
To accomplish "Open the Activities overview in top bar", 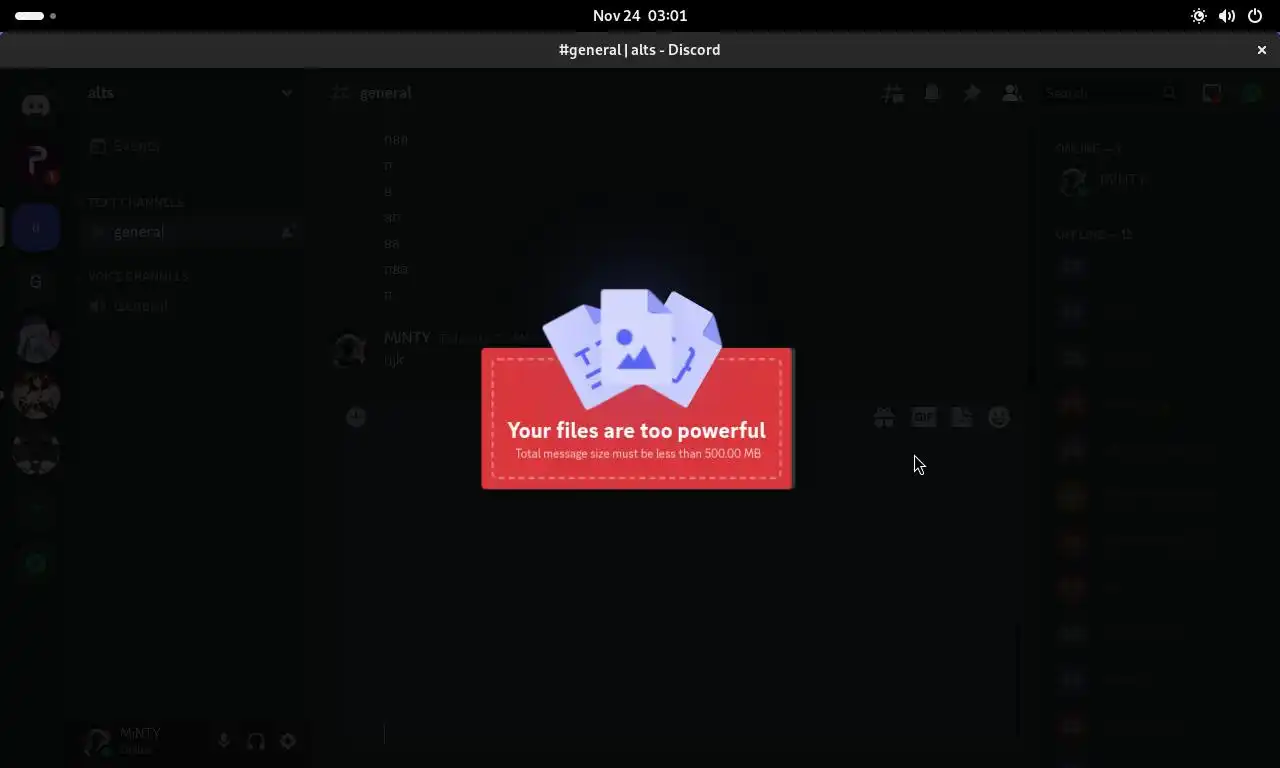I will tap(36, 16).
